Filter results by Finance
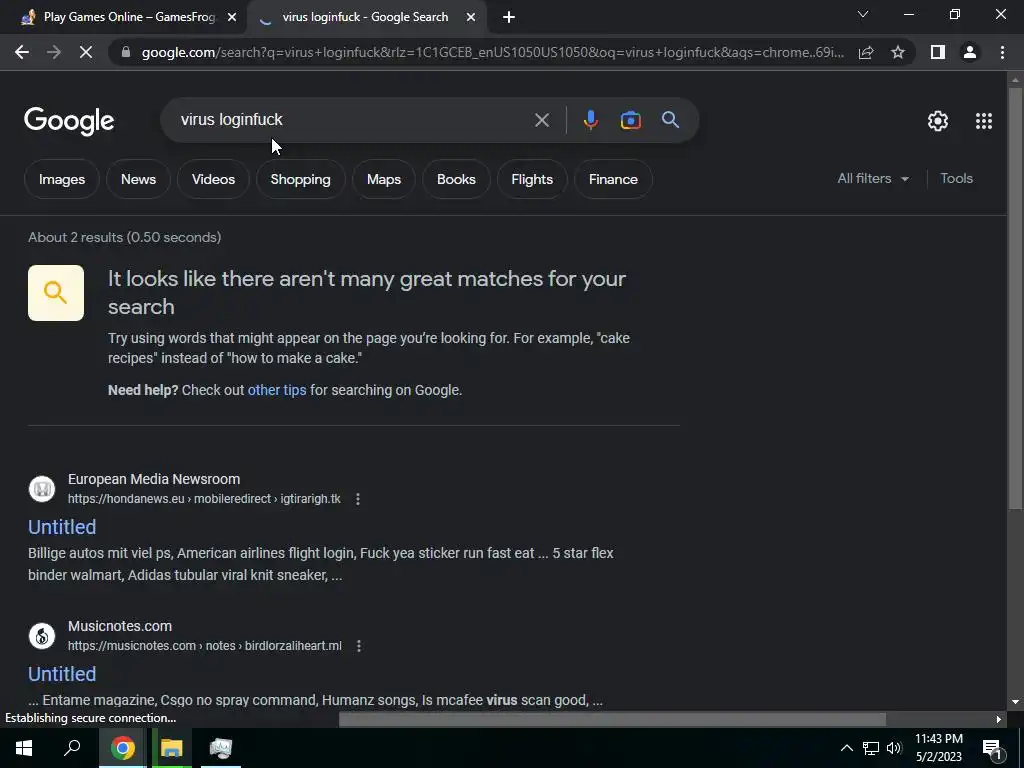This screenshot has width=1024, height=768. coord(613,179)
